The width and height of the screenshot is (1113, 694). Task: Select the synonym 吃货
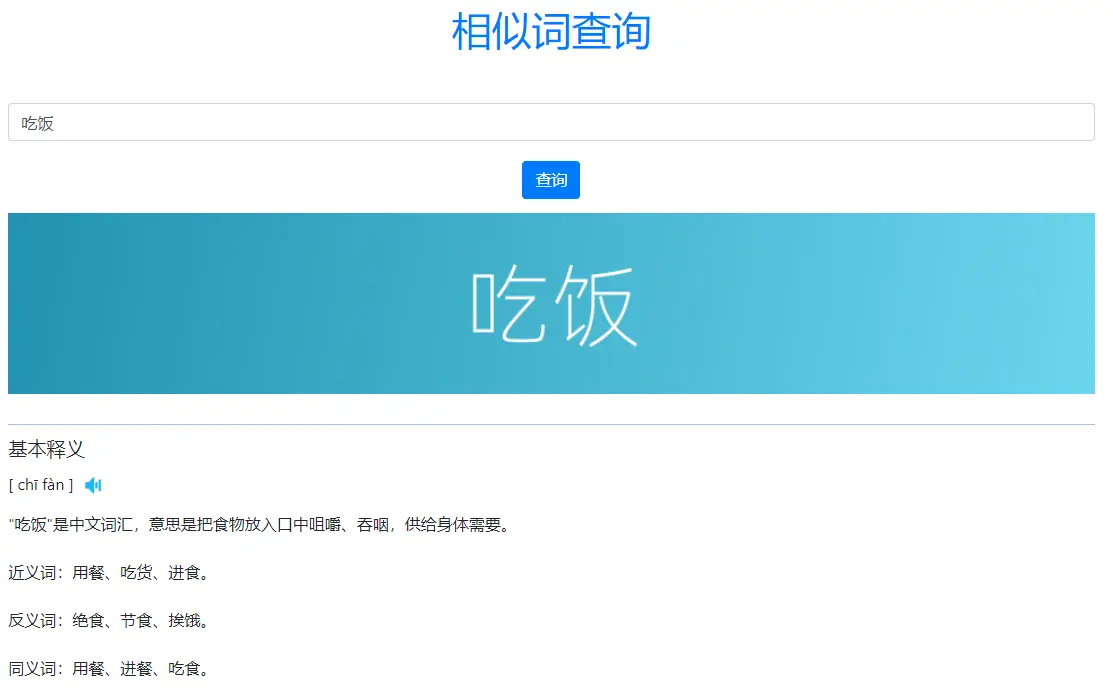point(134,573)
